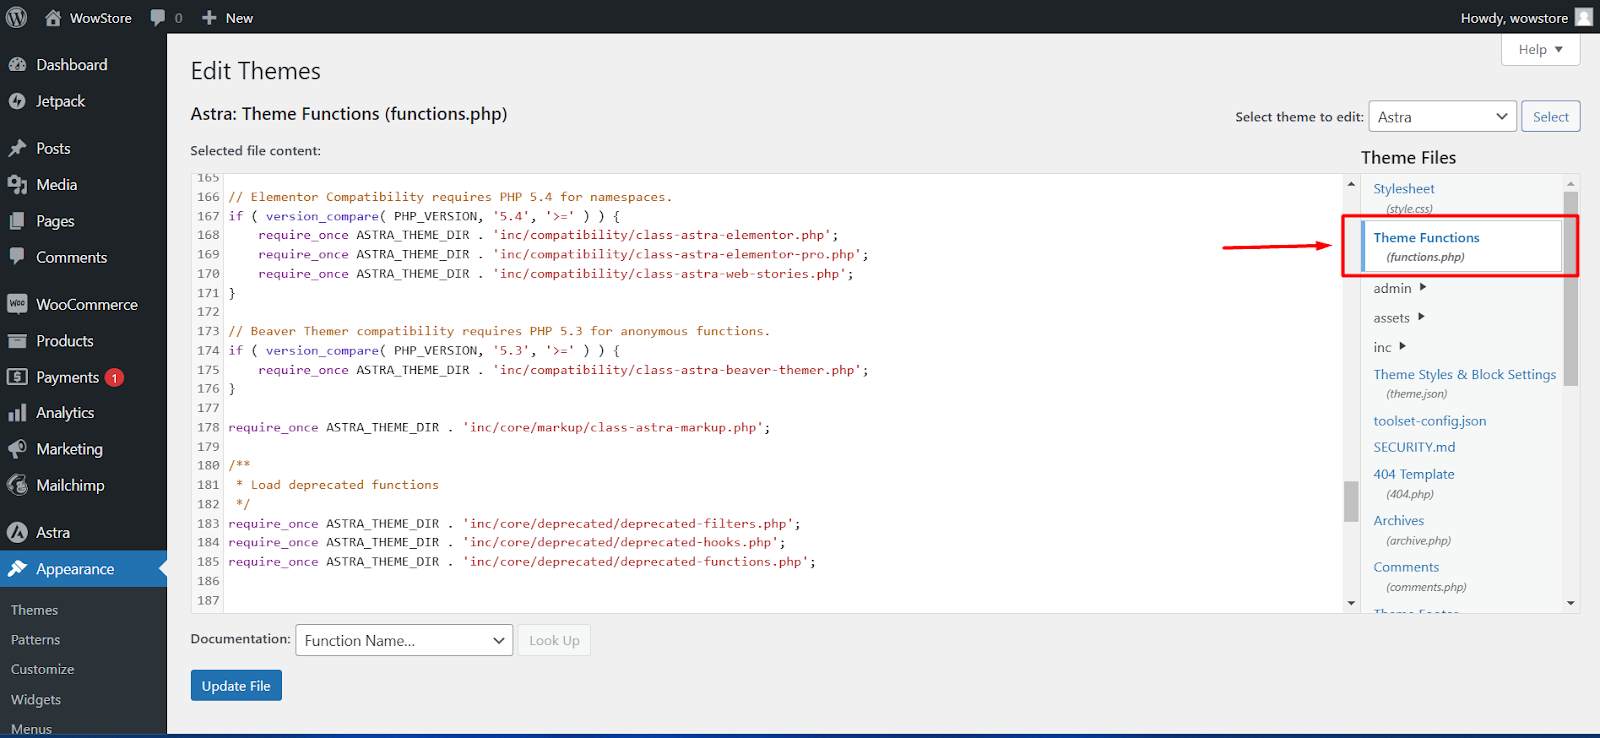1600x738 pixels.
Task: Click the Update File button
Action: point(236,686)
